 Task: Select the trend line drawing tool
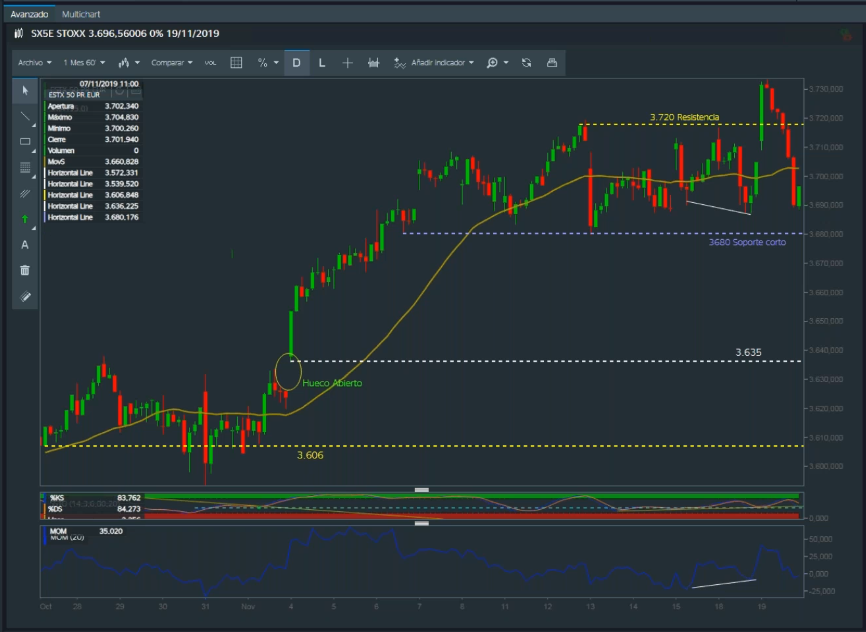pyautogui.click(x=25, y=116)
